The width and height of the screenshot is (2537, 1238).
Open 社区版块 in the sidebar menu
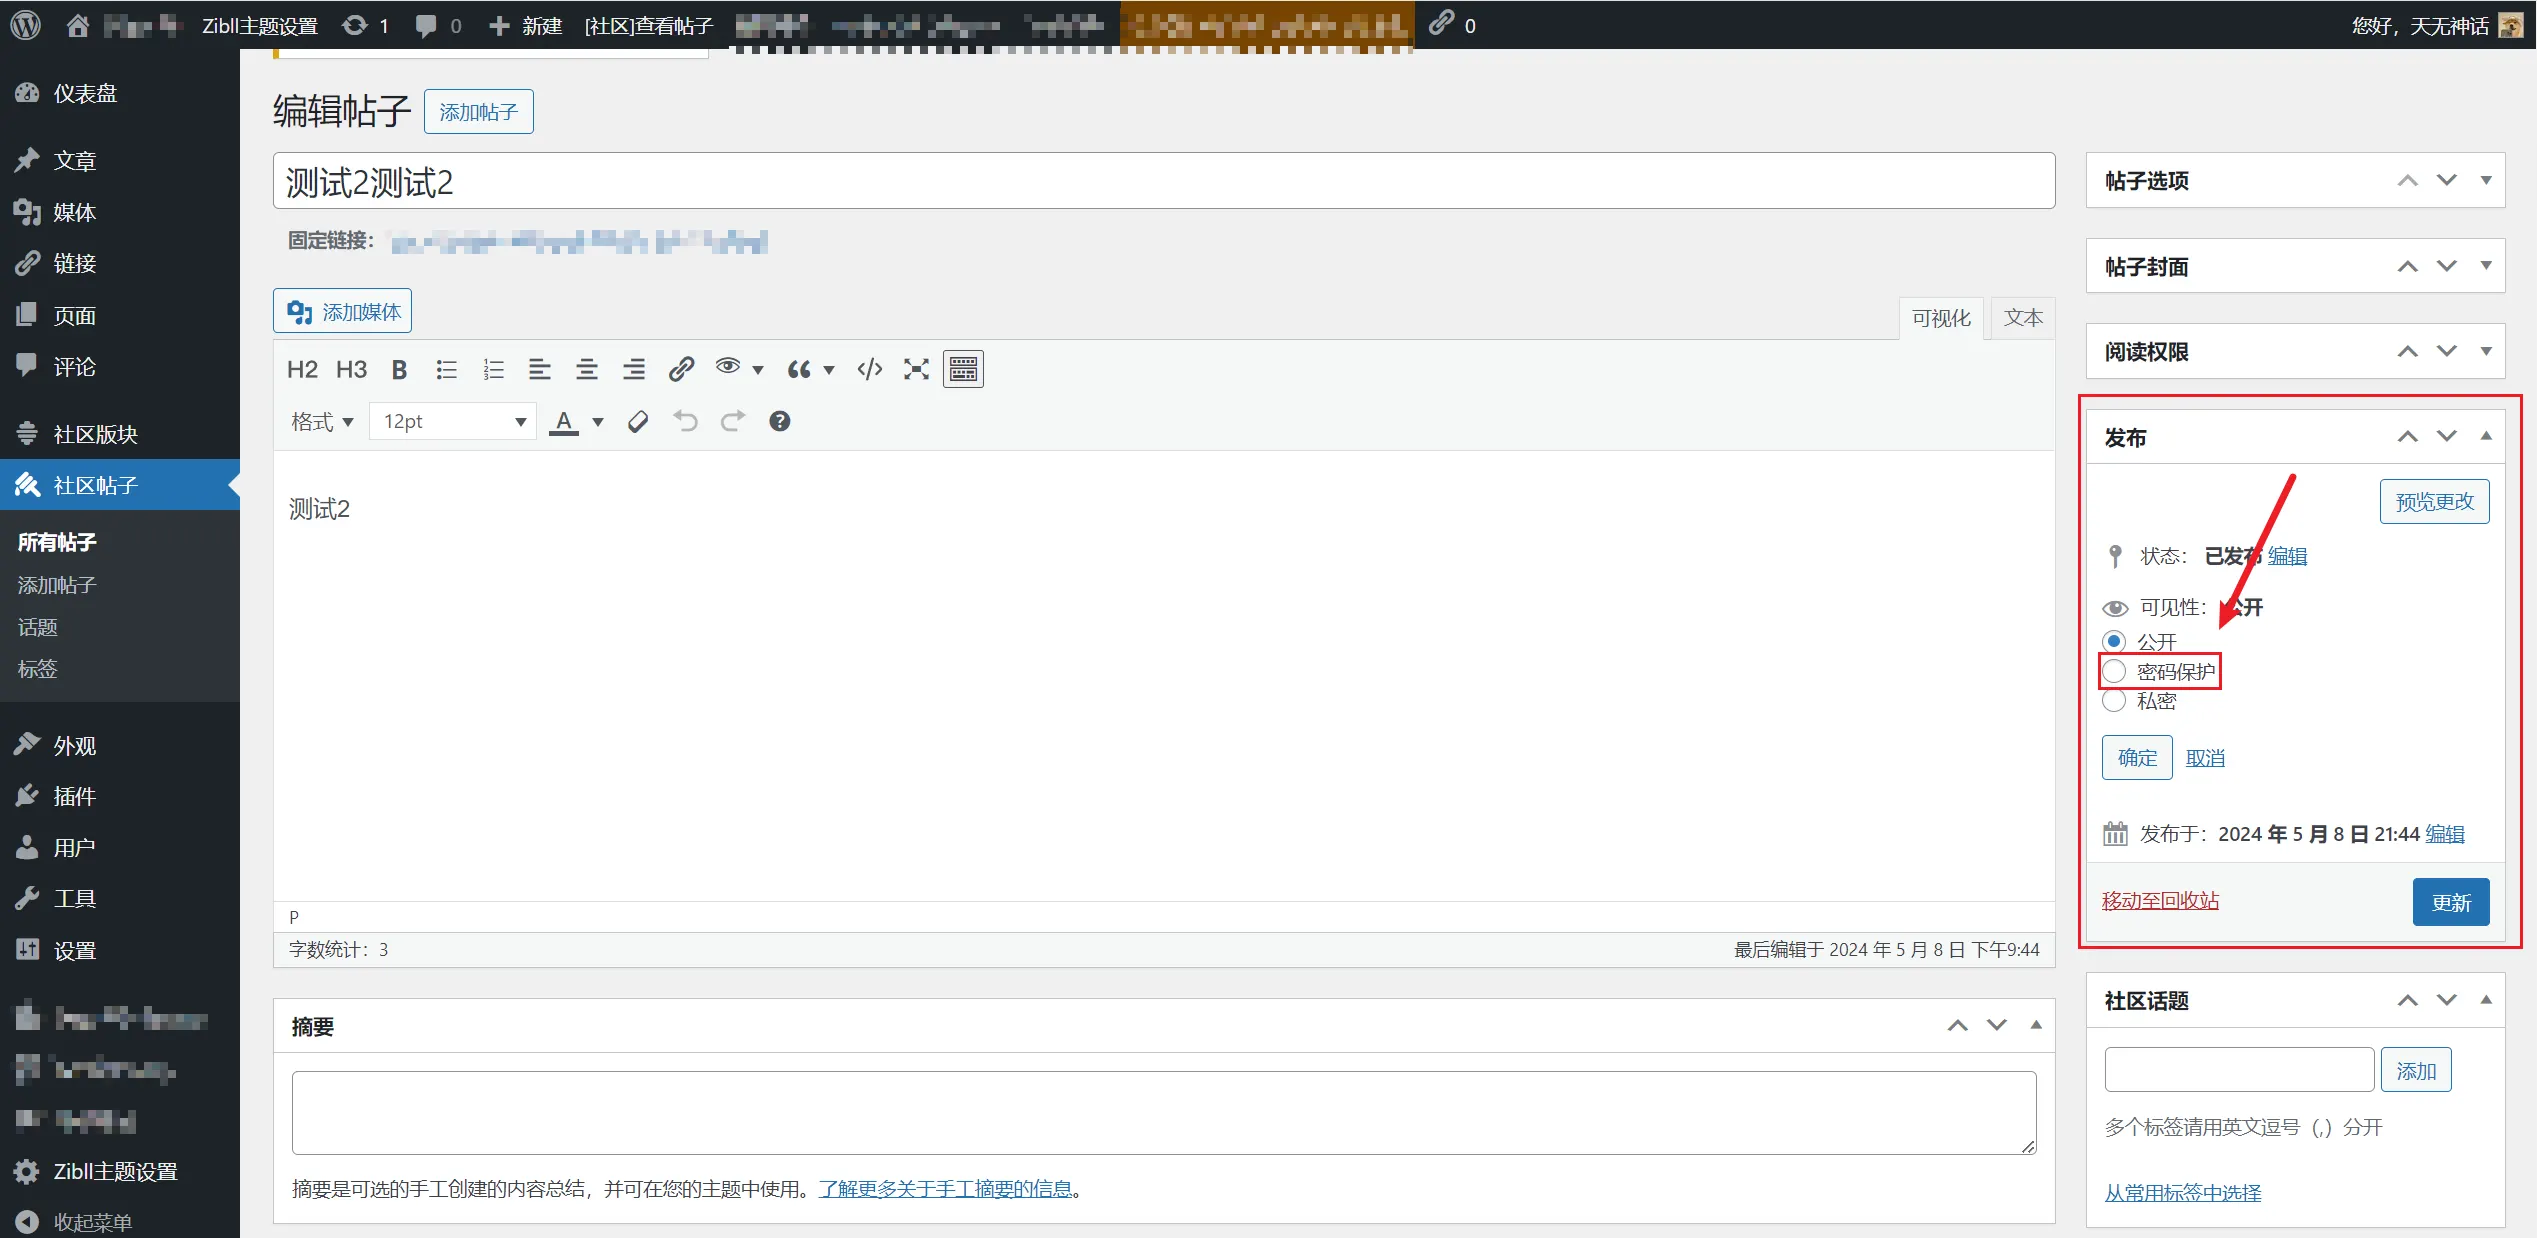(x=95, y=434)
